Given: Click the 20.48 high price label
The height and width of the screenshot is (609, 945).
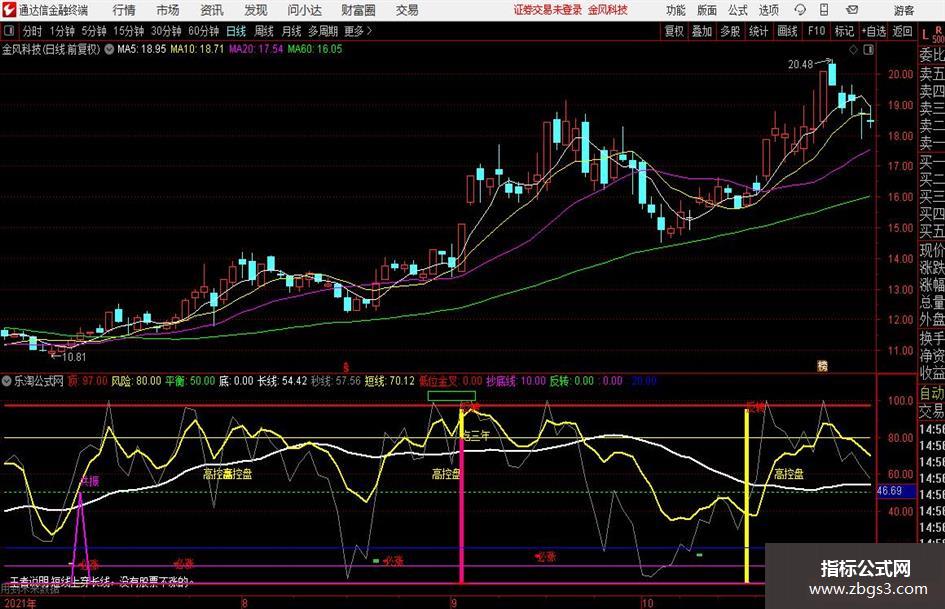Looking at the screenshot, I should tap(800, 64).
